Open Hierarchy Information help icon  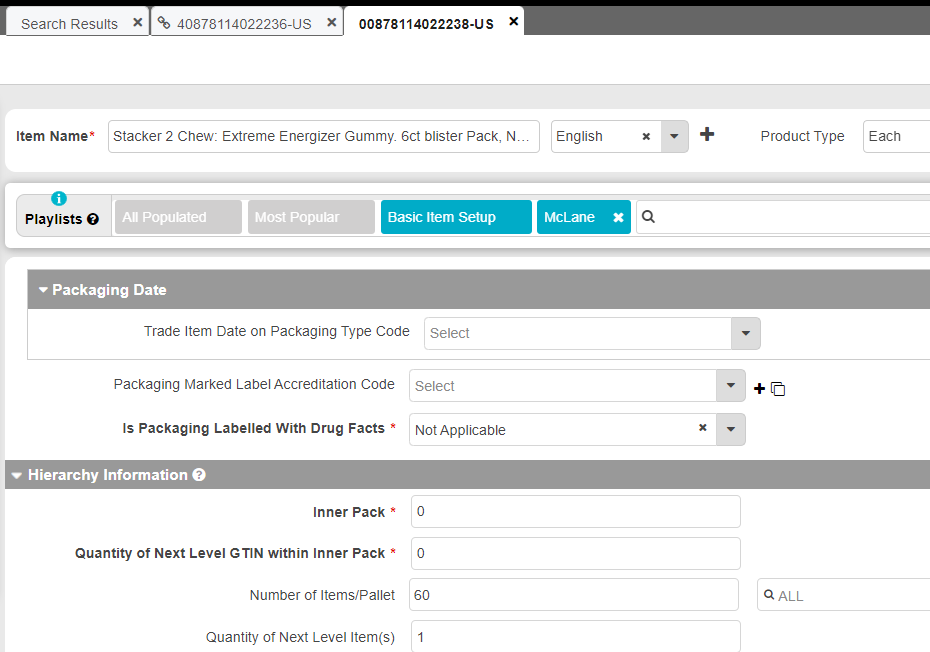(199, 475)
